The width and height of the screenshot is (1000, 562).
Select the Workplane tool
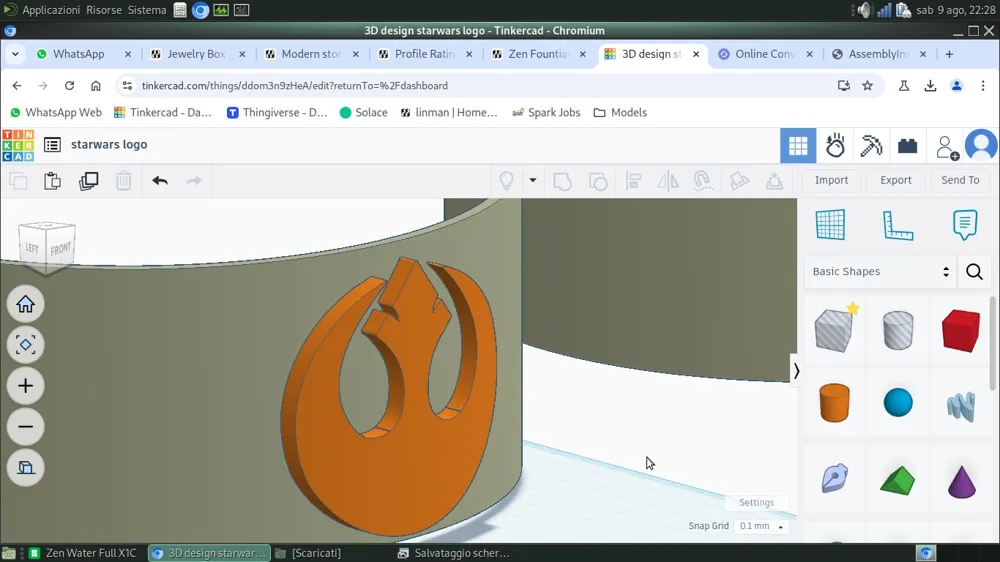[830, 225]
